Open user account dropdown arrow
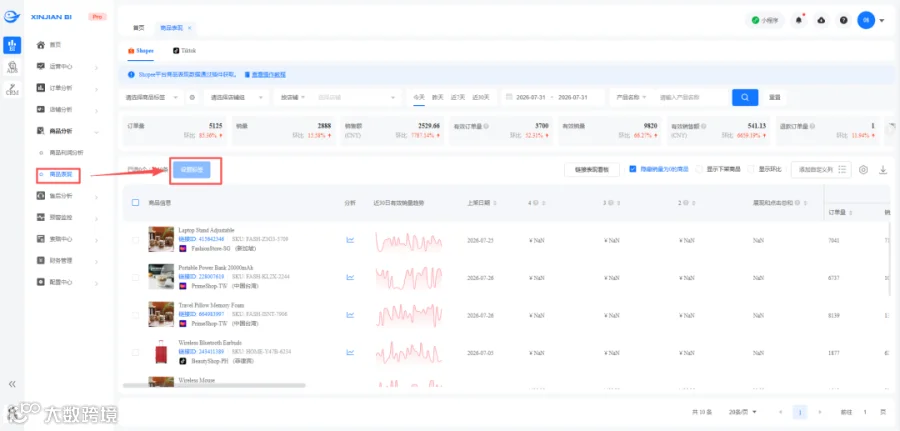This screenshot has width=900, height=431. (x=882, y=21)
